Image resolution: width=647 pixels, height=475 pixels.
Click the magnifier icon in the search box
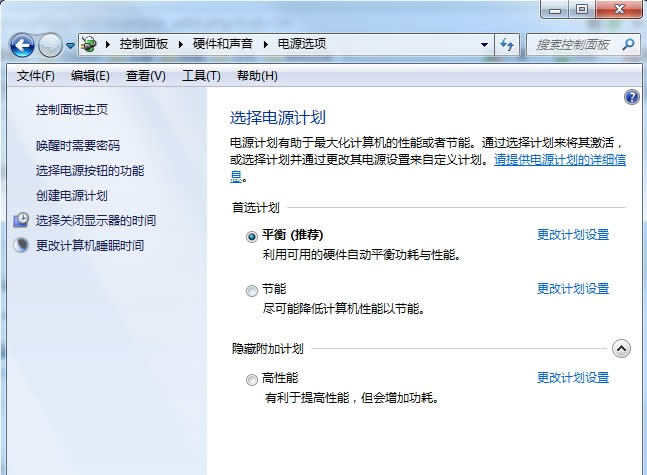[628, 44]
